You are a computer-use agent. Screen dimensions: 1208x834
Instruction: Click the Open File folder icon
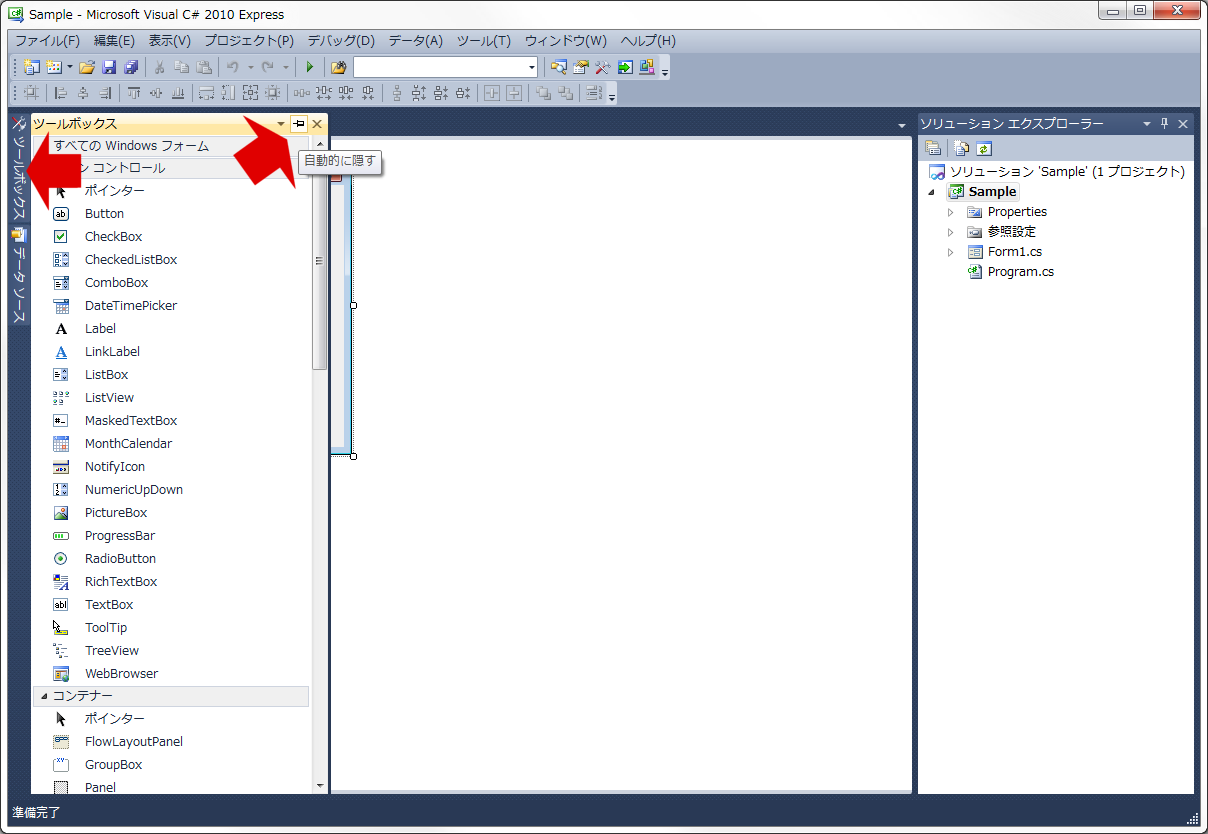coord(86,67)
